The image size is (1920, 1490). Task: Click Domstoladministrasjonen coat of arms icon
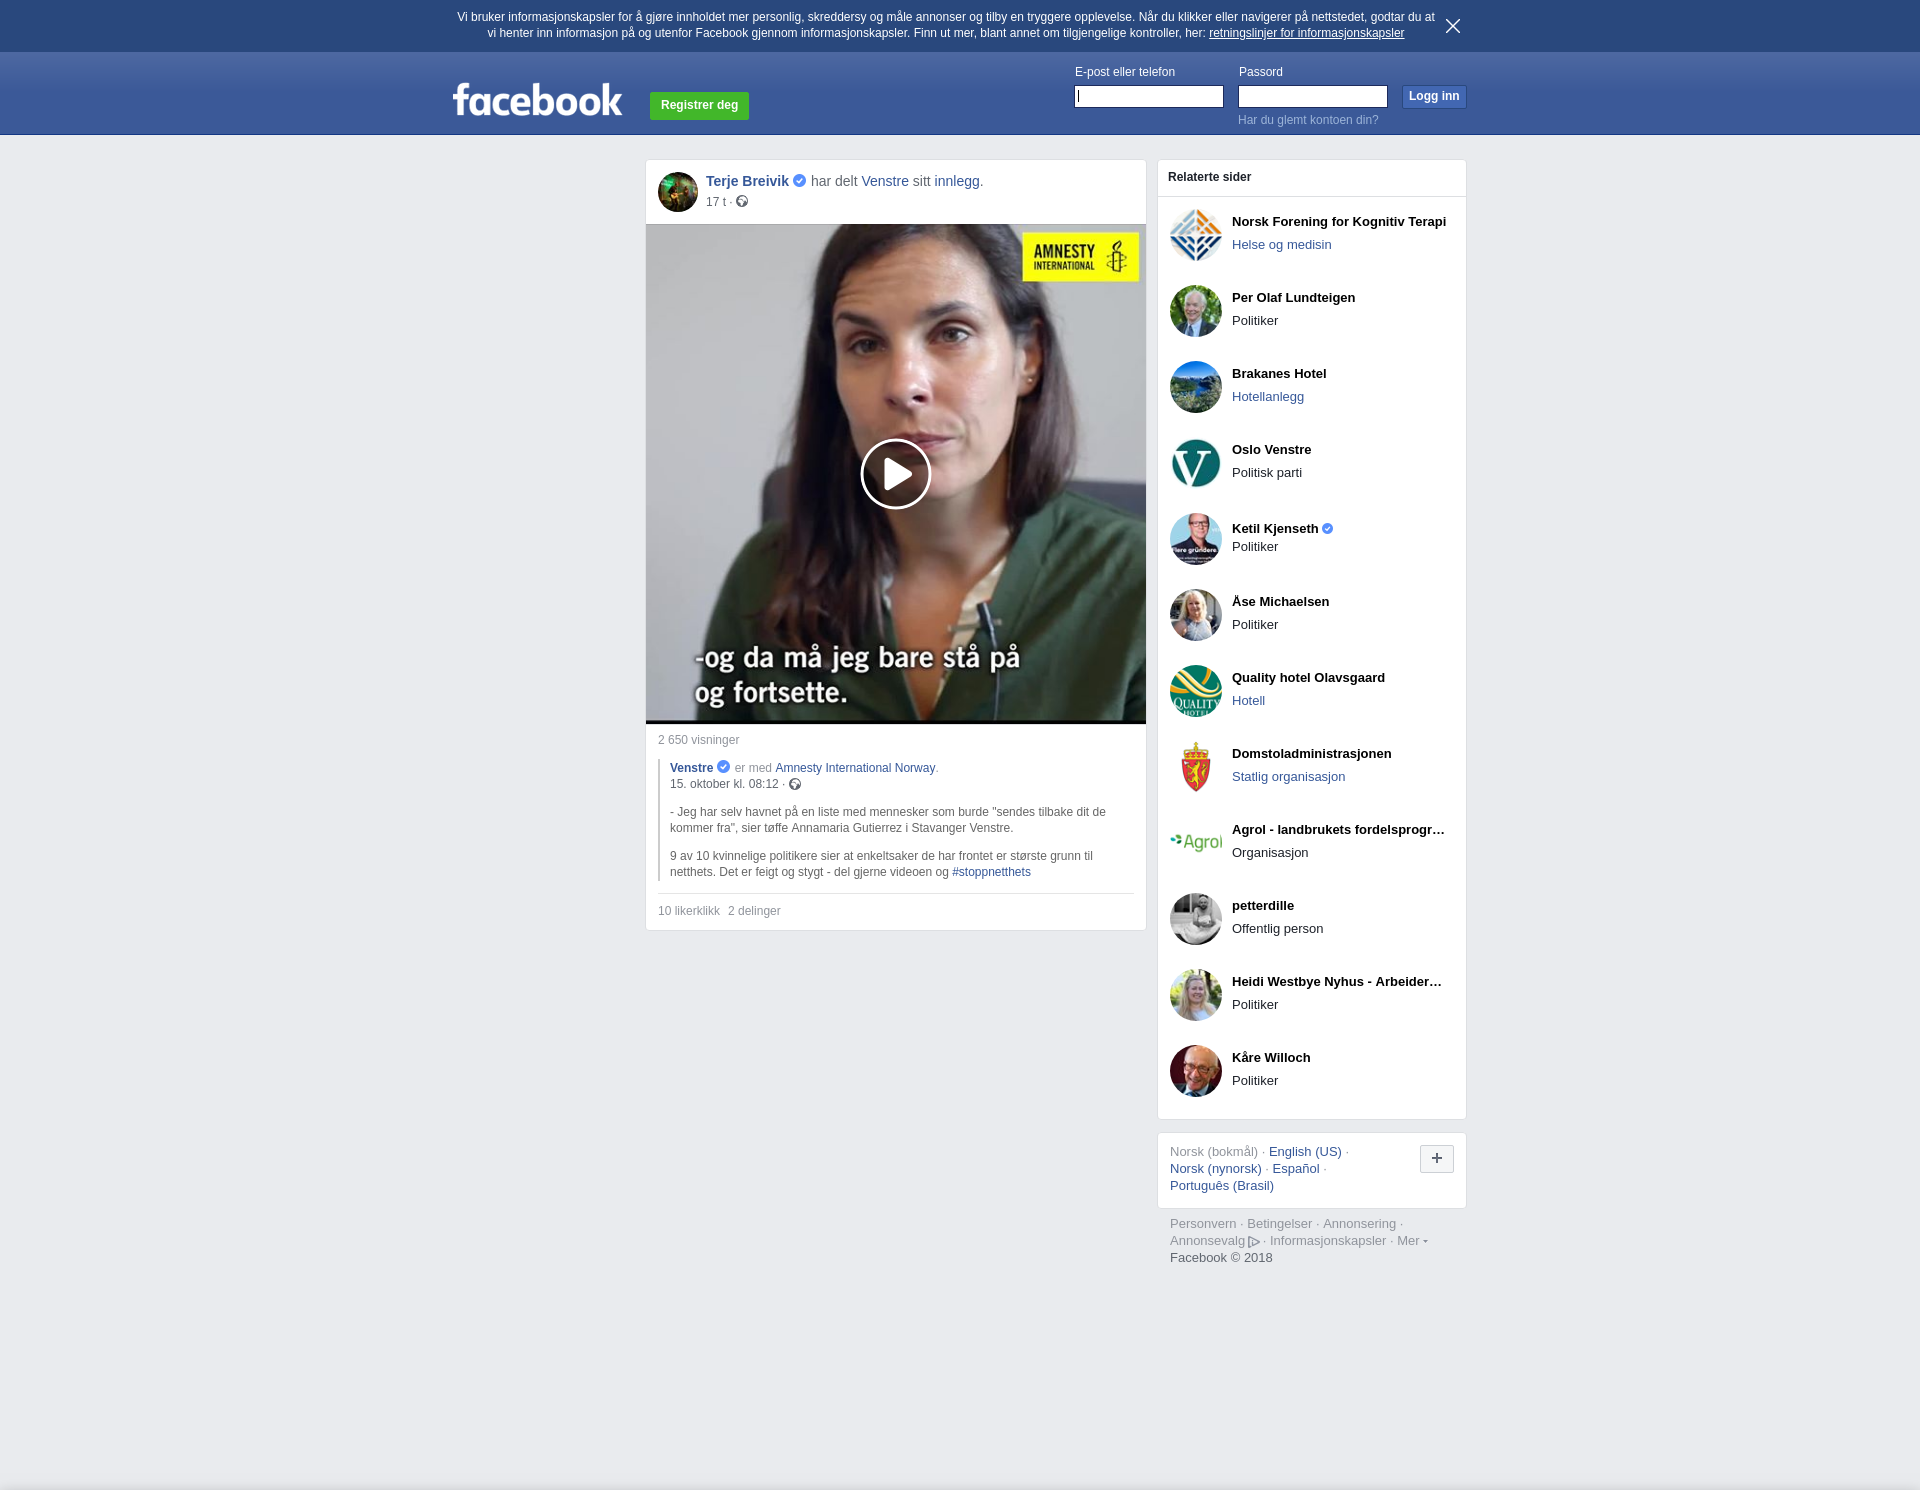(x=1196, y=767)
